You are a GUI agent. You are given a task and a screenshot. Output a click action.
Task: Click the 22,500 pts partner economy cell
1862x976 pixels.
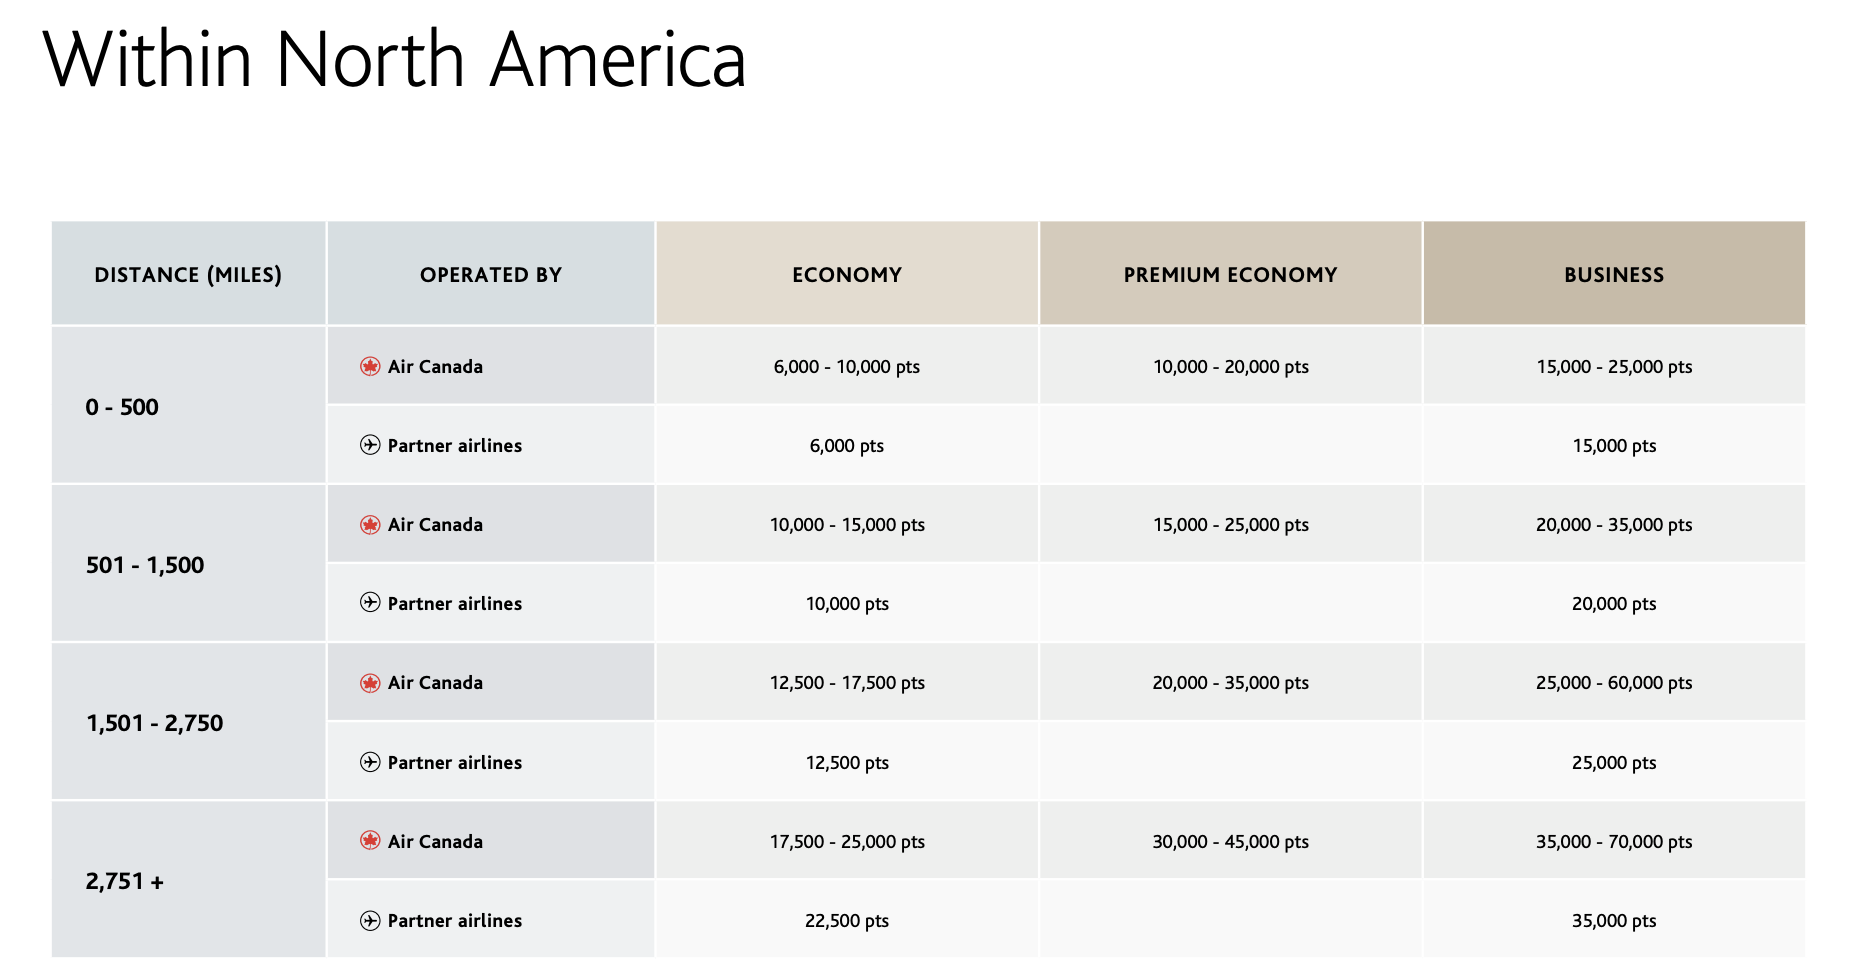(x=847, y=920)
